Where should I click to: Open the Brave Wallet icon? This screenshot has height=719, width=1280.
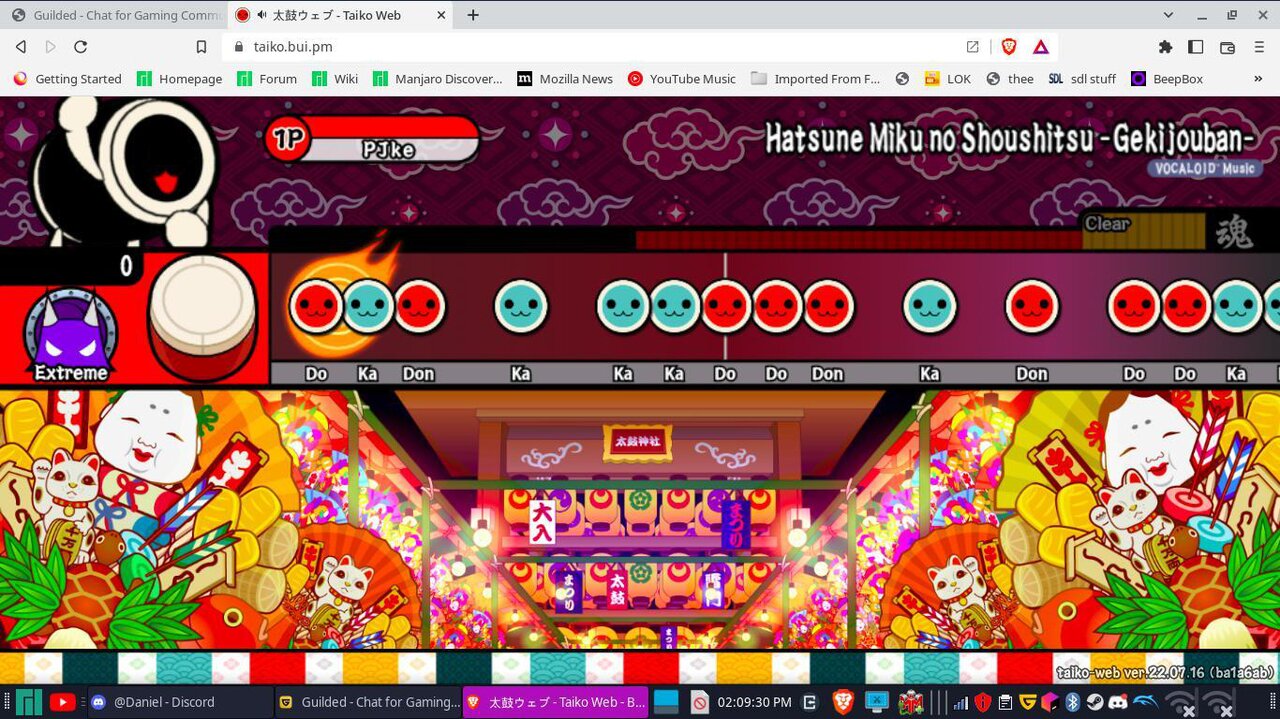pyautogui.click(x=1227, y=47)
